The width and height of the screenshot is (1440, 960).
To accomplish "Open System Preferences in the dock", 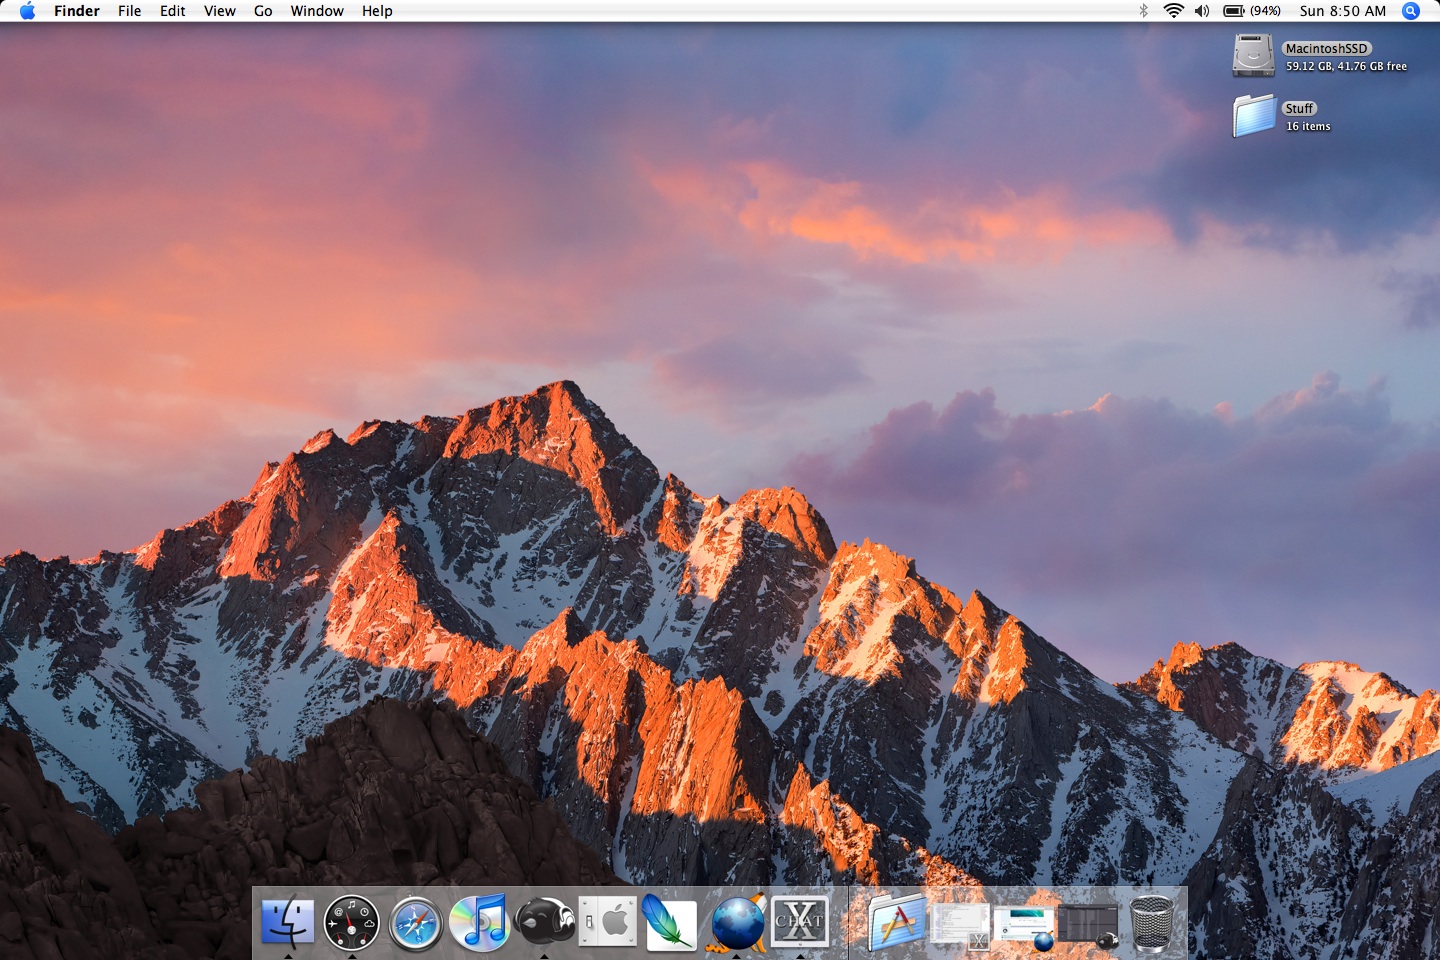I will click(608, 921).
